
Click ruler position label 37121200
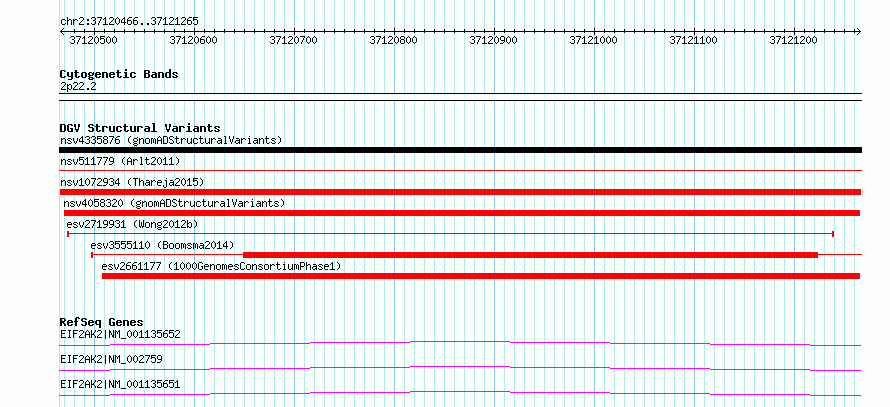pyautogui.click(x=794, y=40)
